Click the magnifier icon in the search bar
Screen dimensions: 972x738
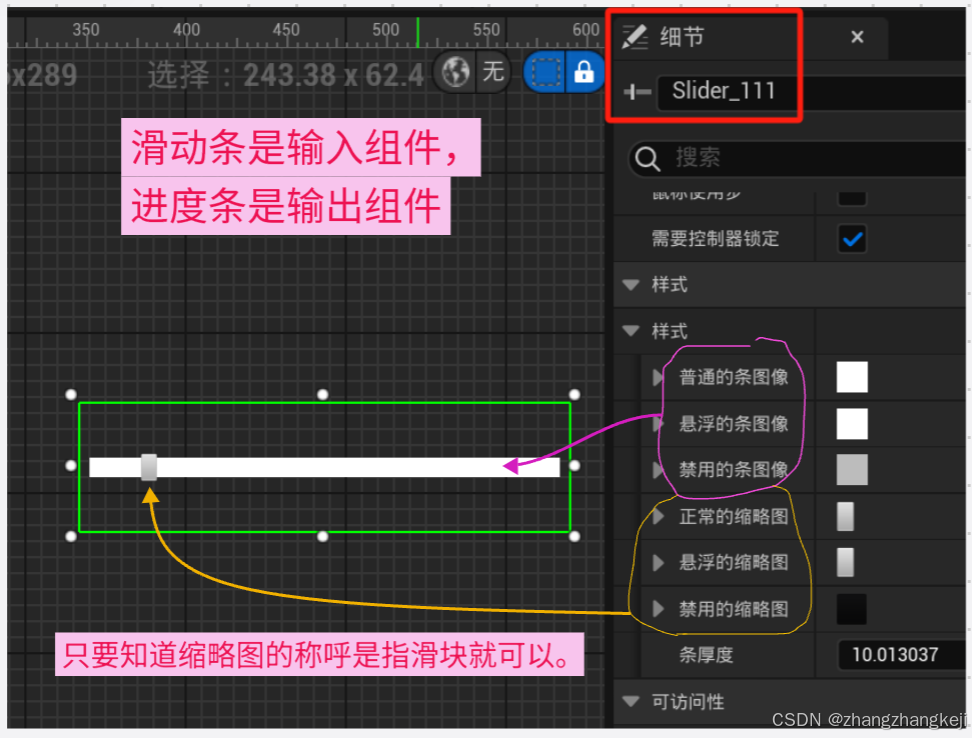pyautogui.click(x=647, y=158)
